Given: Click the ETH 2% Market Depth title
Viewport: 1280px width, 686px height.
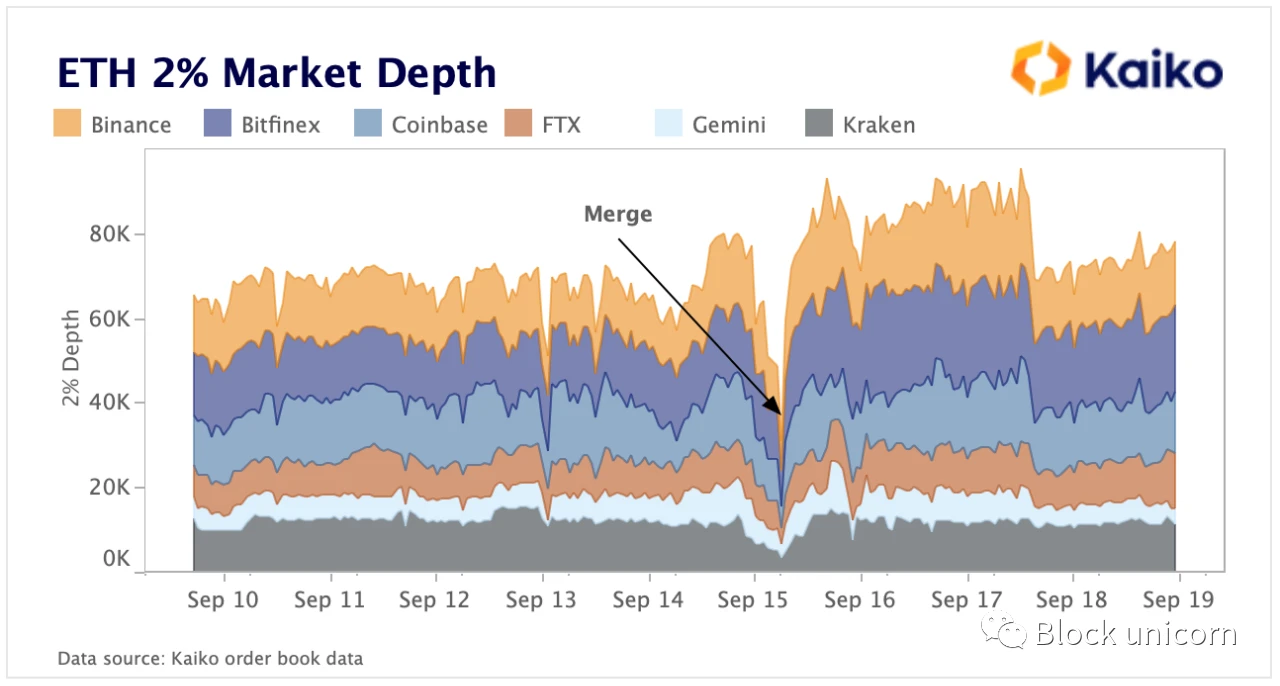Looking at the screenshot, I should point(277,73).
